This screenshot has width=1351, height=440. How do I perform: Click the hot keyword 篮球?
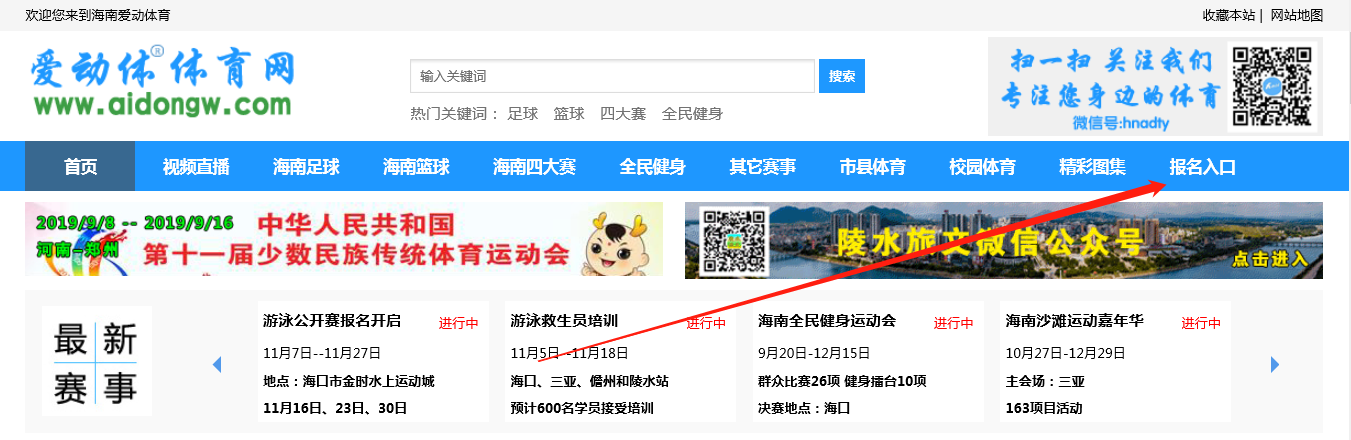569,114
